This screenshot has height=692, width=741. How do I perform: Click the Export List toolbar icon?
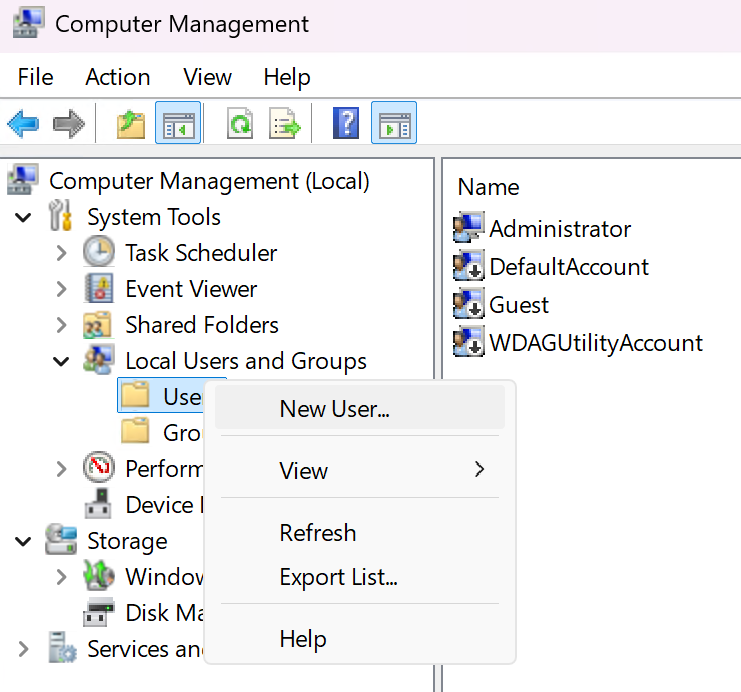click(285, 124)
